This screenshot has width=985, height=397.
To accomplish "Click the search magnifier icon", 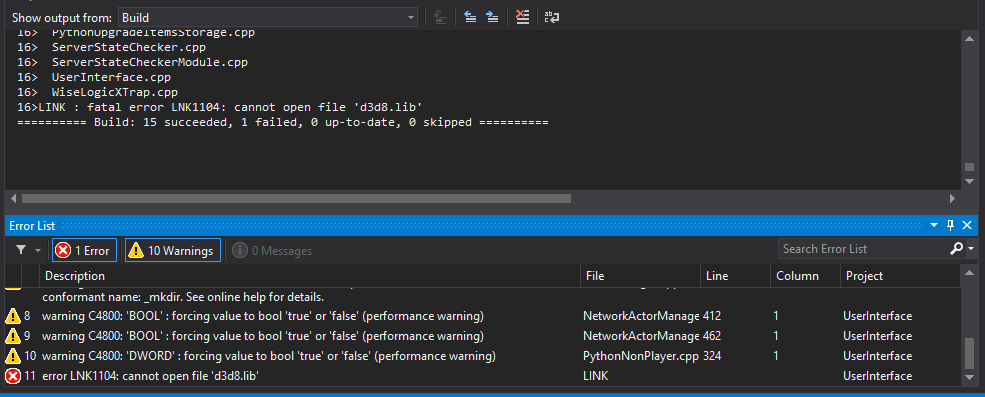I will click(x=956, y=249).
